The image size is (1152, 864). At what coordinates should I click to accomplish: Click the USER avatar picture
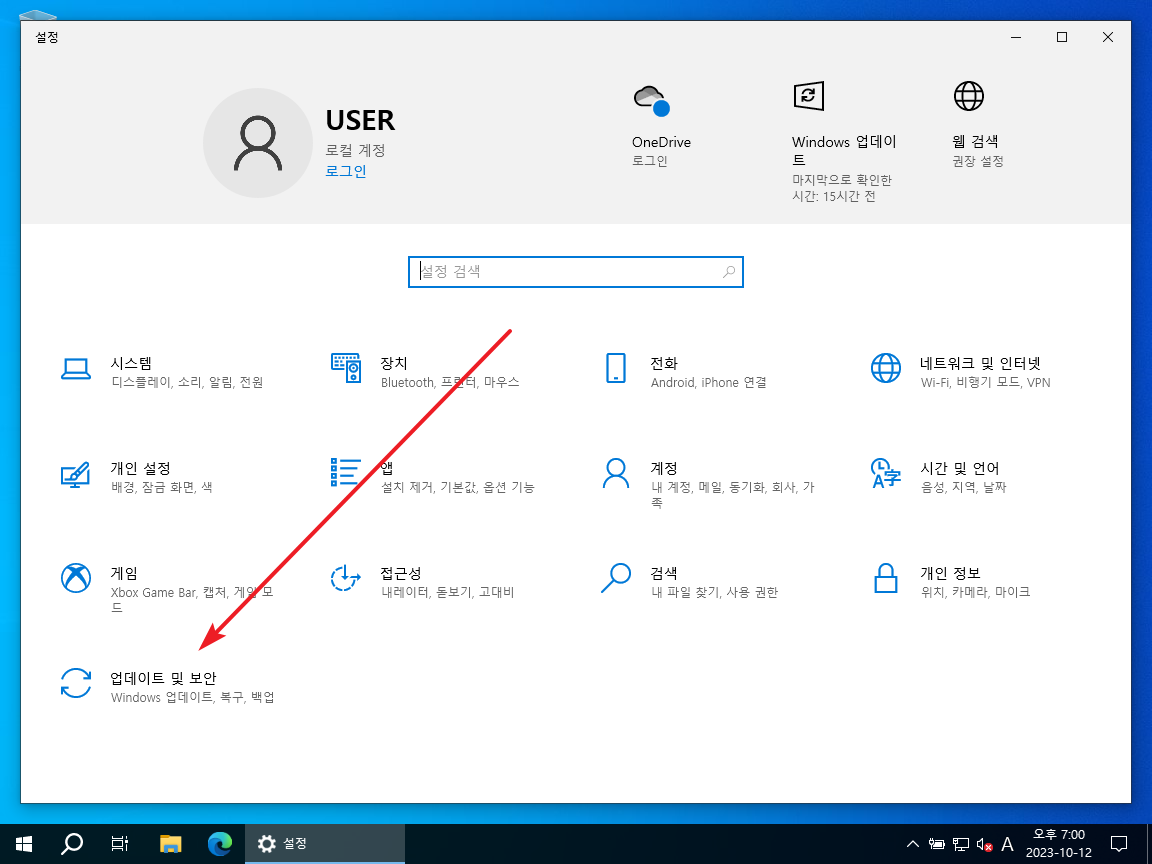(x=258, y=143)
